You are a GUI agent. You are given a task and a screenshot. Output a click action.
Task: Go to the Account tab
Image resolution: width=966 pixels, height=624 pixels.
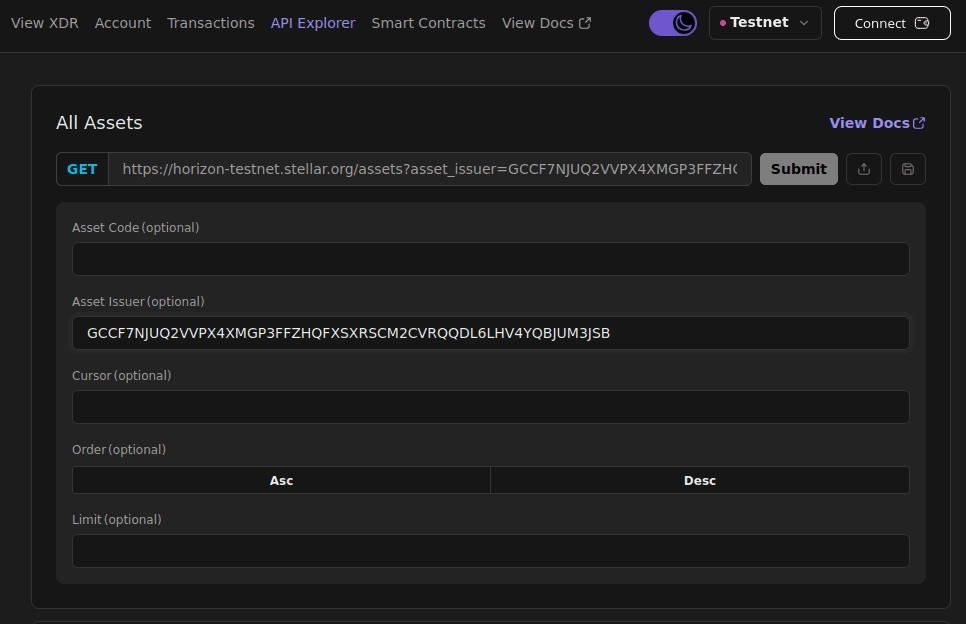click(x=123, y=23)
